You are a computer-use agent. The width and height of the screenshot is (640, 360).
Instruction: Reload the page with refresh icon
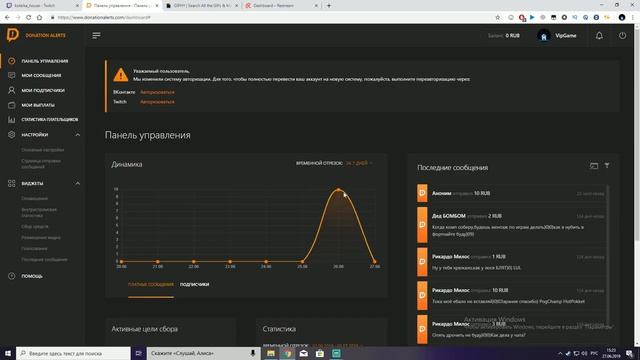pyautogui.click(x=29, y=17)
